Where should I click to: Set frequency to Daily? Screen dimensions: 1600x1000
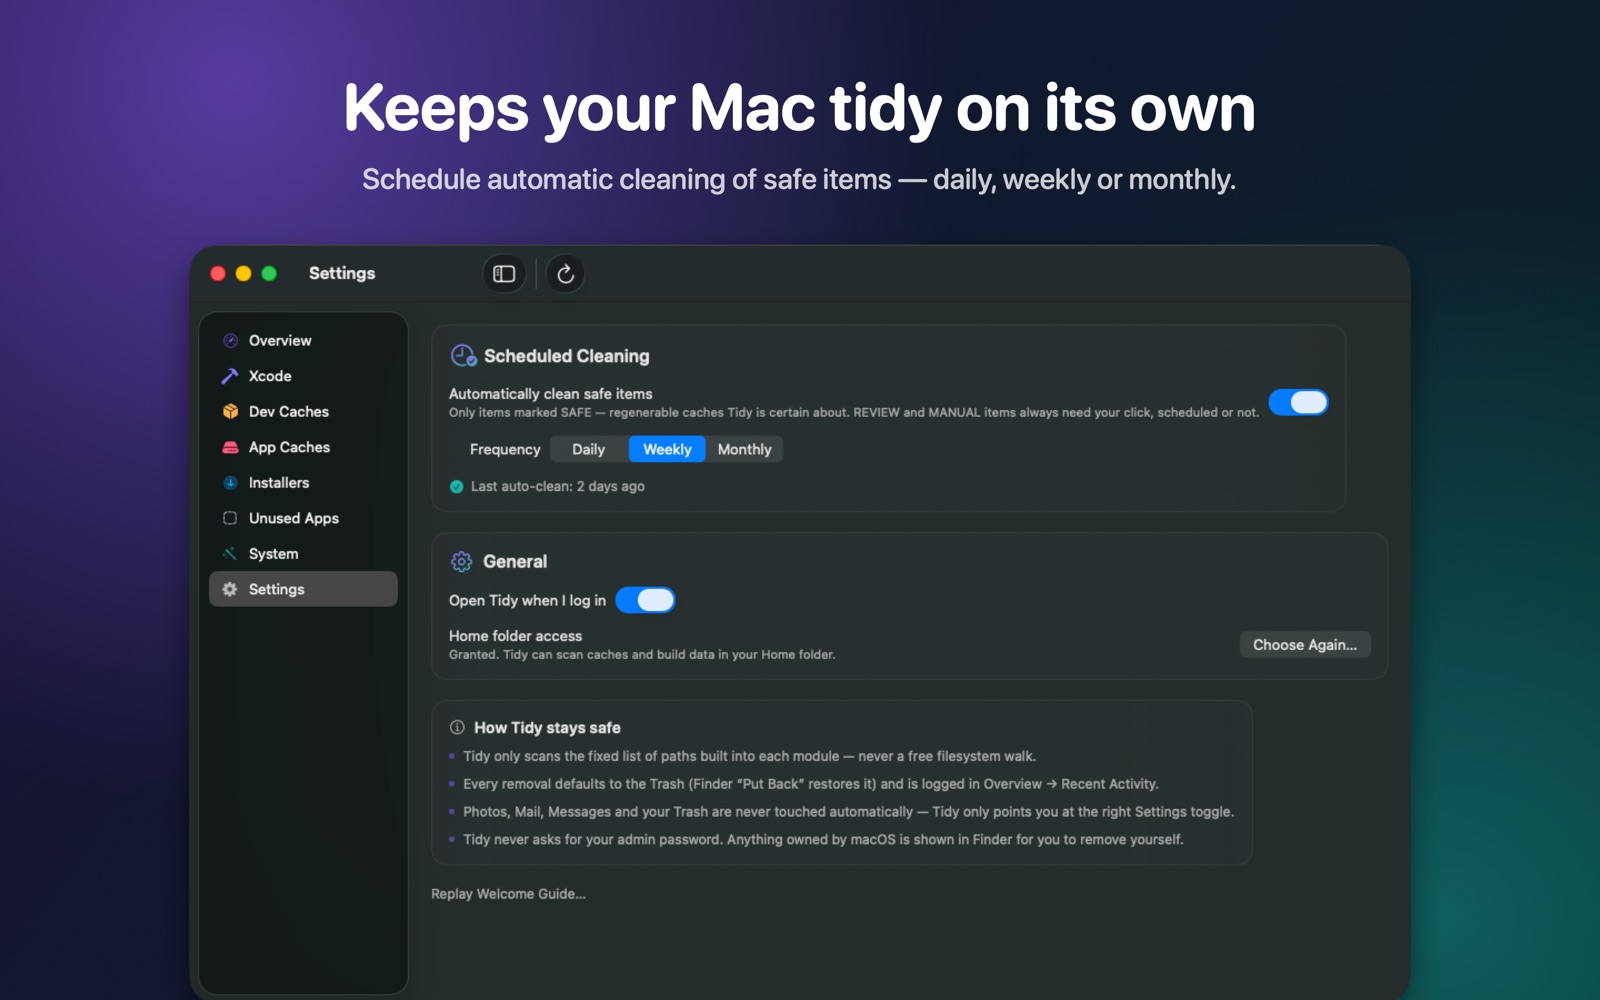588,450
